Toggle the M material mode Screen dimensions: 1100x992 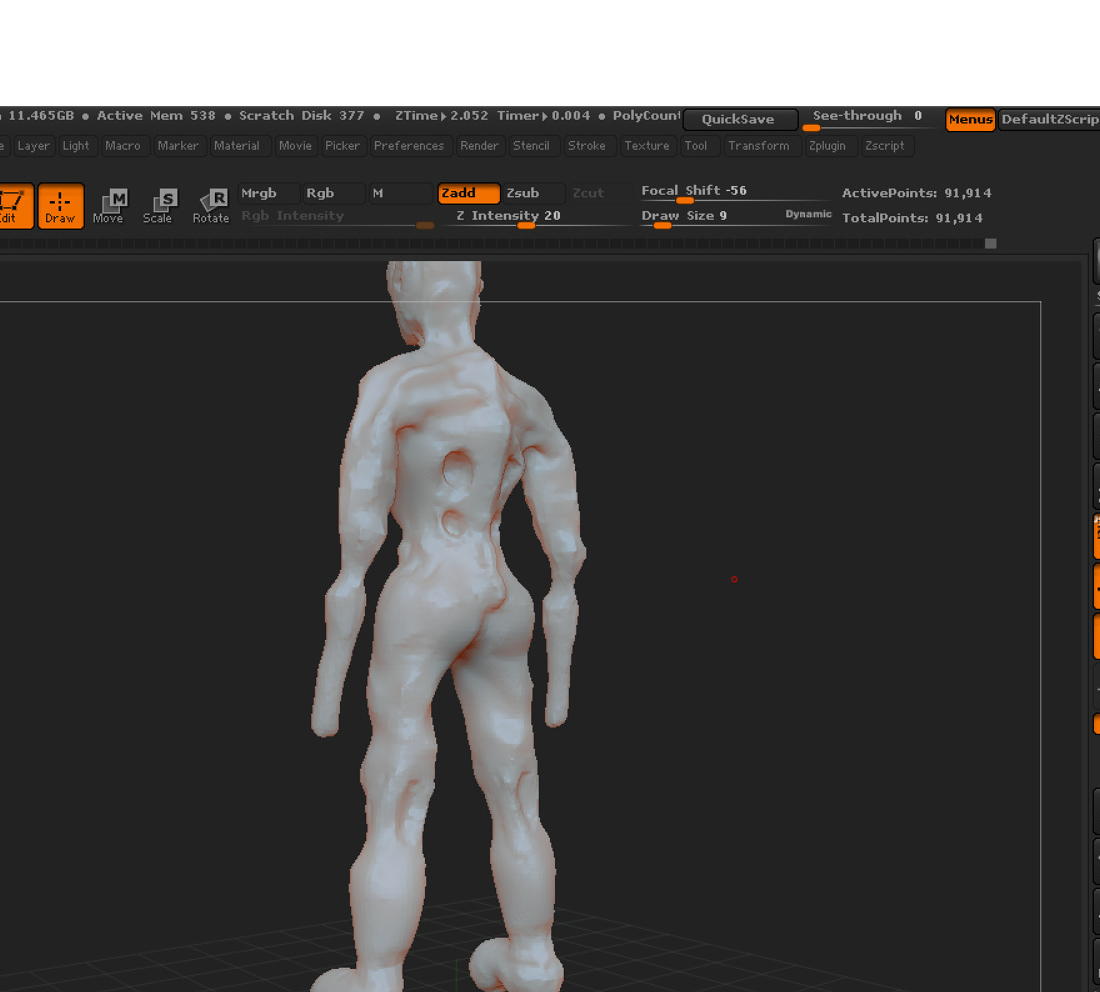coord(400,193)
